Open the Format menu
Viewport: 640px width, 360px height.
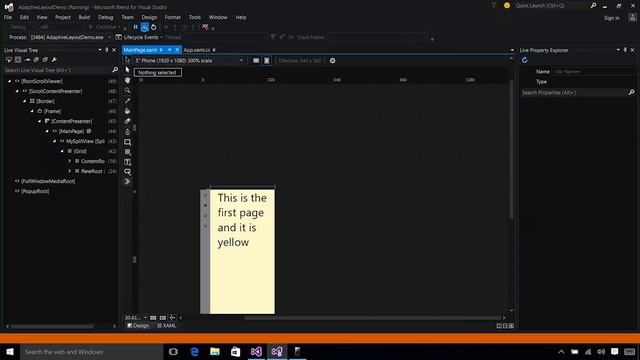[173, 17]
